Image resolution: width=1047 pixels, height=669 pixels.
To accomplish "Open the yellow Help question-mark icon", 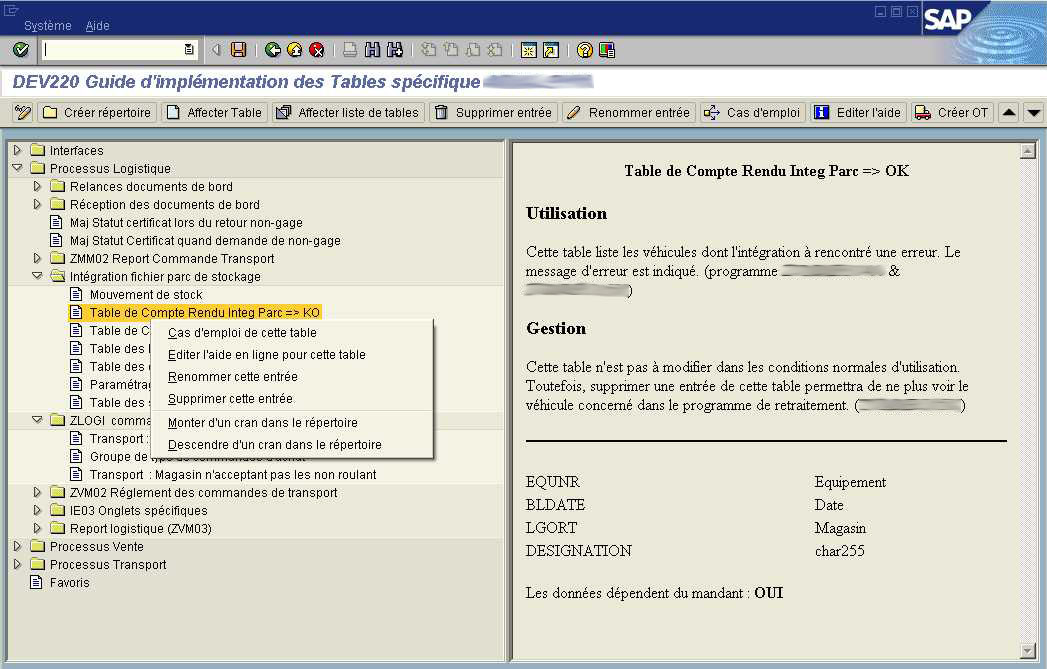I will (x=584, y=50).
